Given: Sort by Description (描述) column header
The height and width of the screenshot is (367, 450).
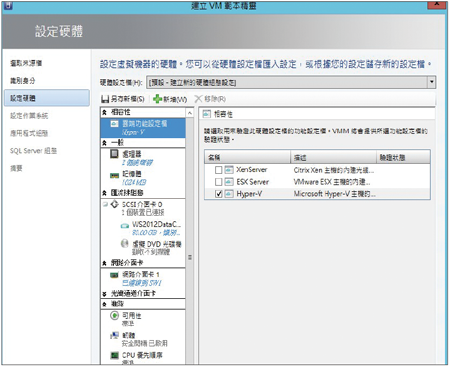Looking at the screenshot, I should pyautogui.click(x=334, y=157).
